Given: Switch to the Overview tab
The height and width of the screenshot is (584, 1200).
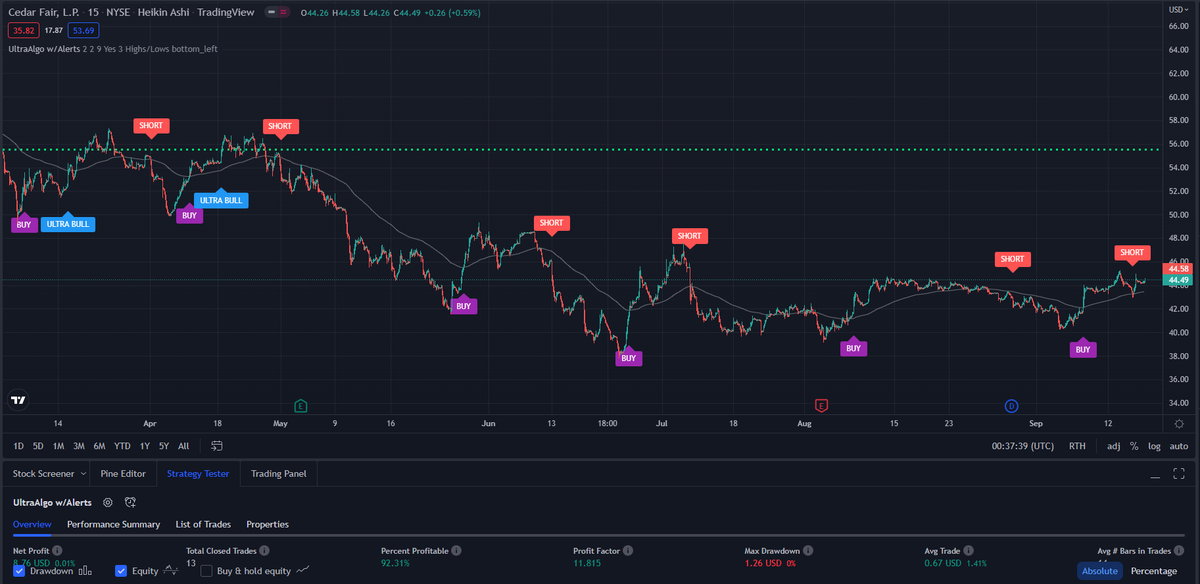Looking at the screenshot, I should (x=32, y=524).
